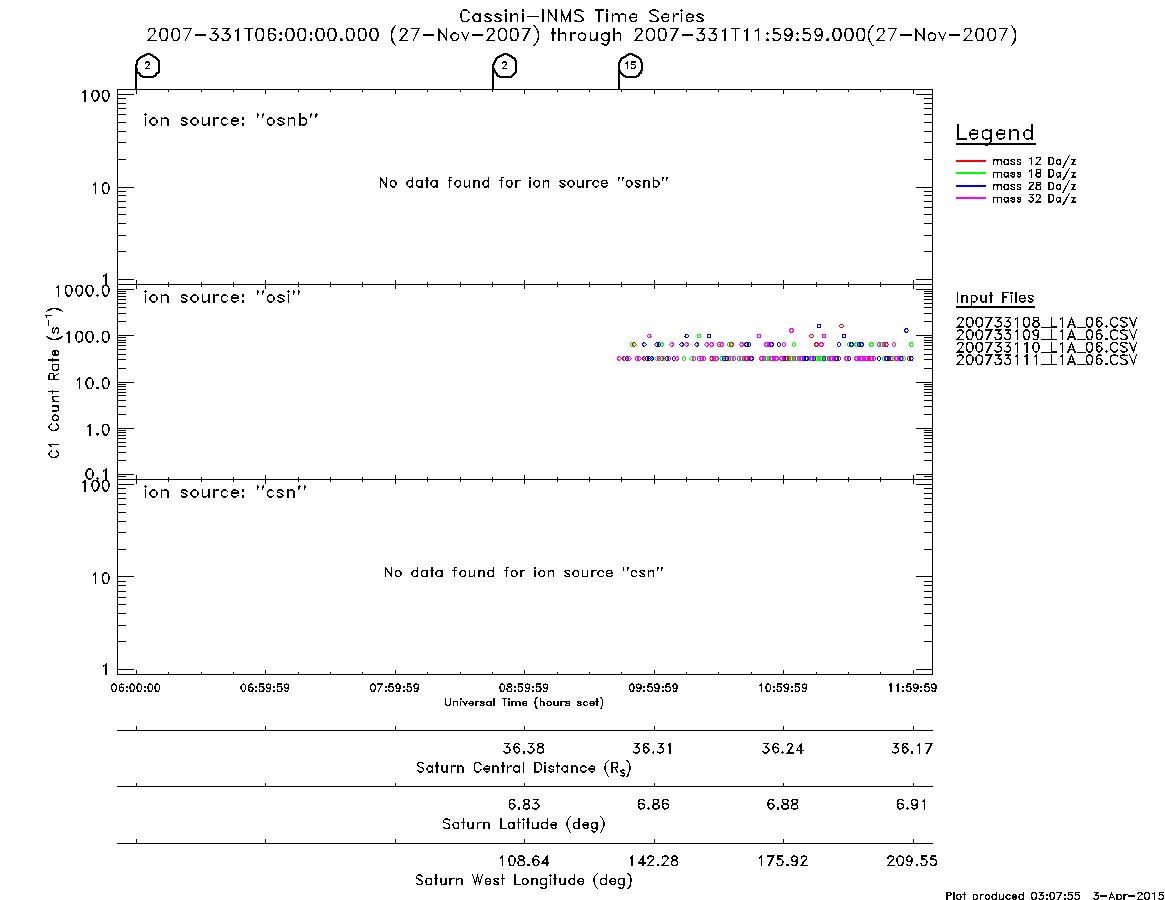
Task: Click the 08:59:59 time axis label
Action: (524, 688)
